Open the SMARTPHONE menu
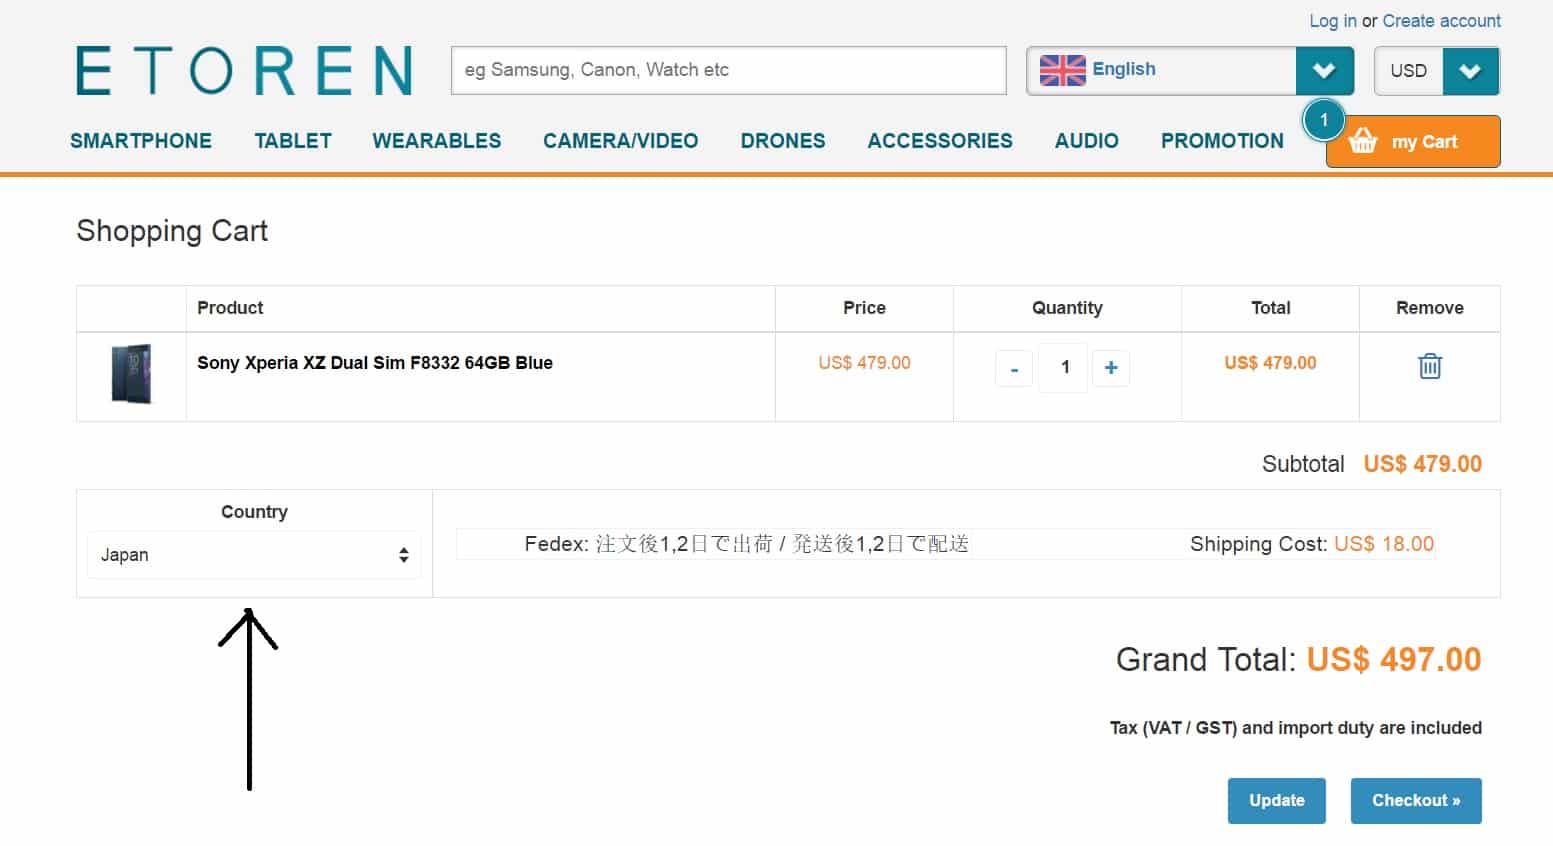The width and height of the screenshot is (1553, 846). (141, 141)
